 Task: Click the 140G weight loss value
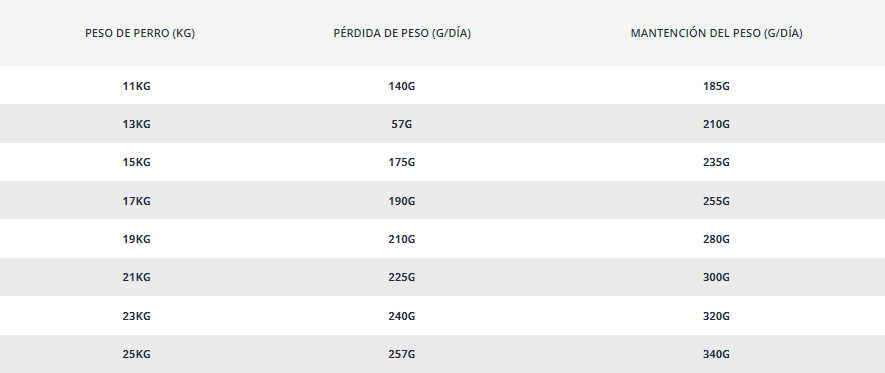click(x=402, y=86)
